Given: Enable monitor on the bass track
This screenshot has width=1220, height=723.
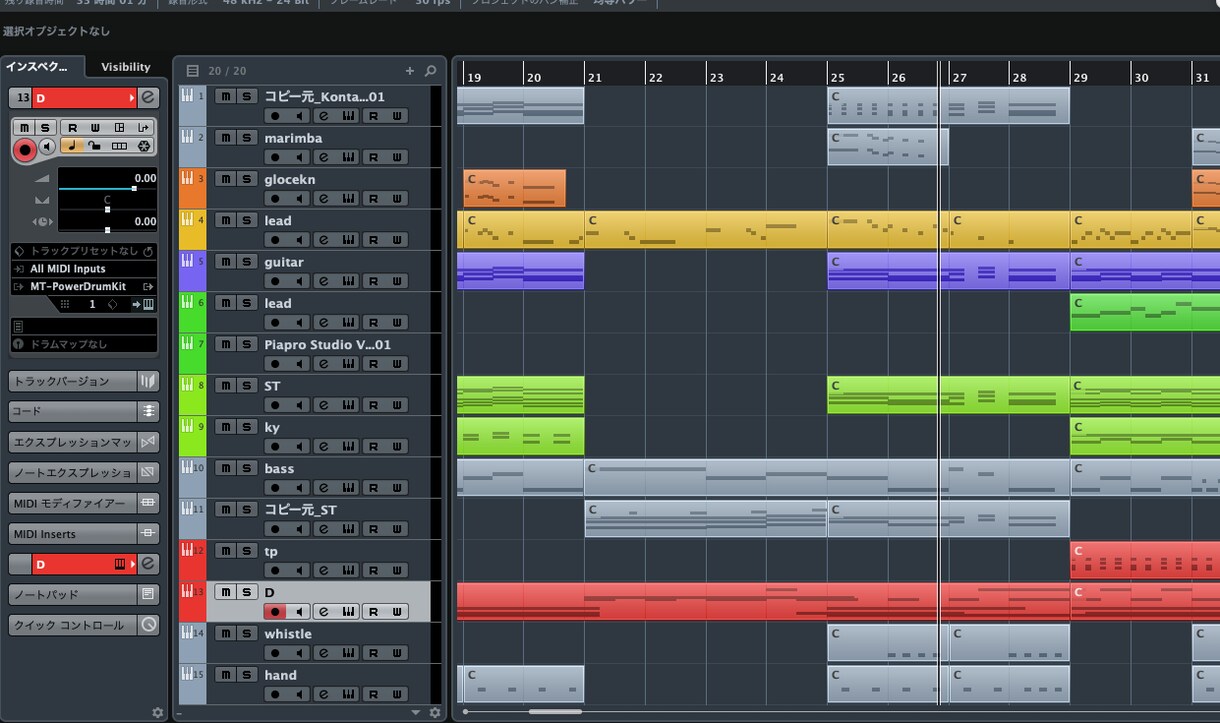Looking at the screenshot, I should [x=298, y=487].
